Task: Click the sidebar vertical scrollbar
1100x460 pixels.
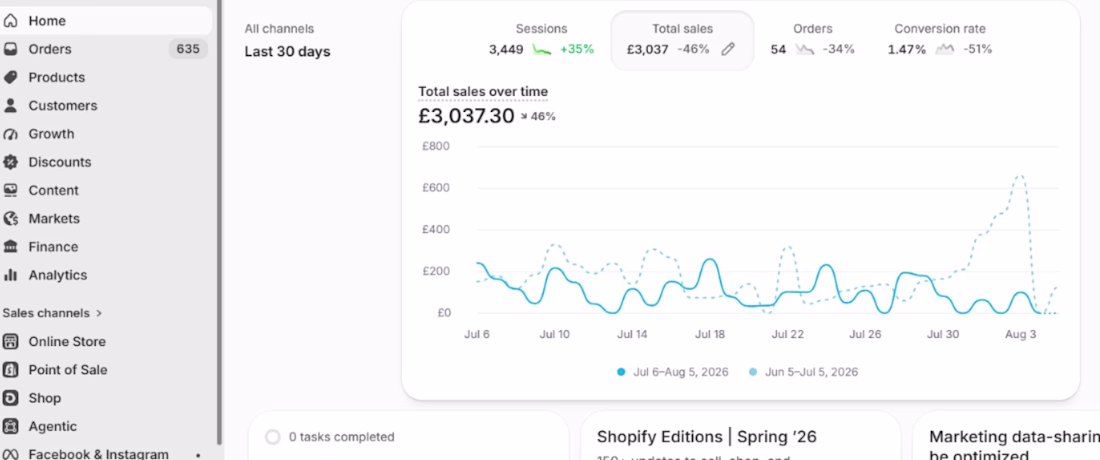Action: point(219,221)
